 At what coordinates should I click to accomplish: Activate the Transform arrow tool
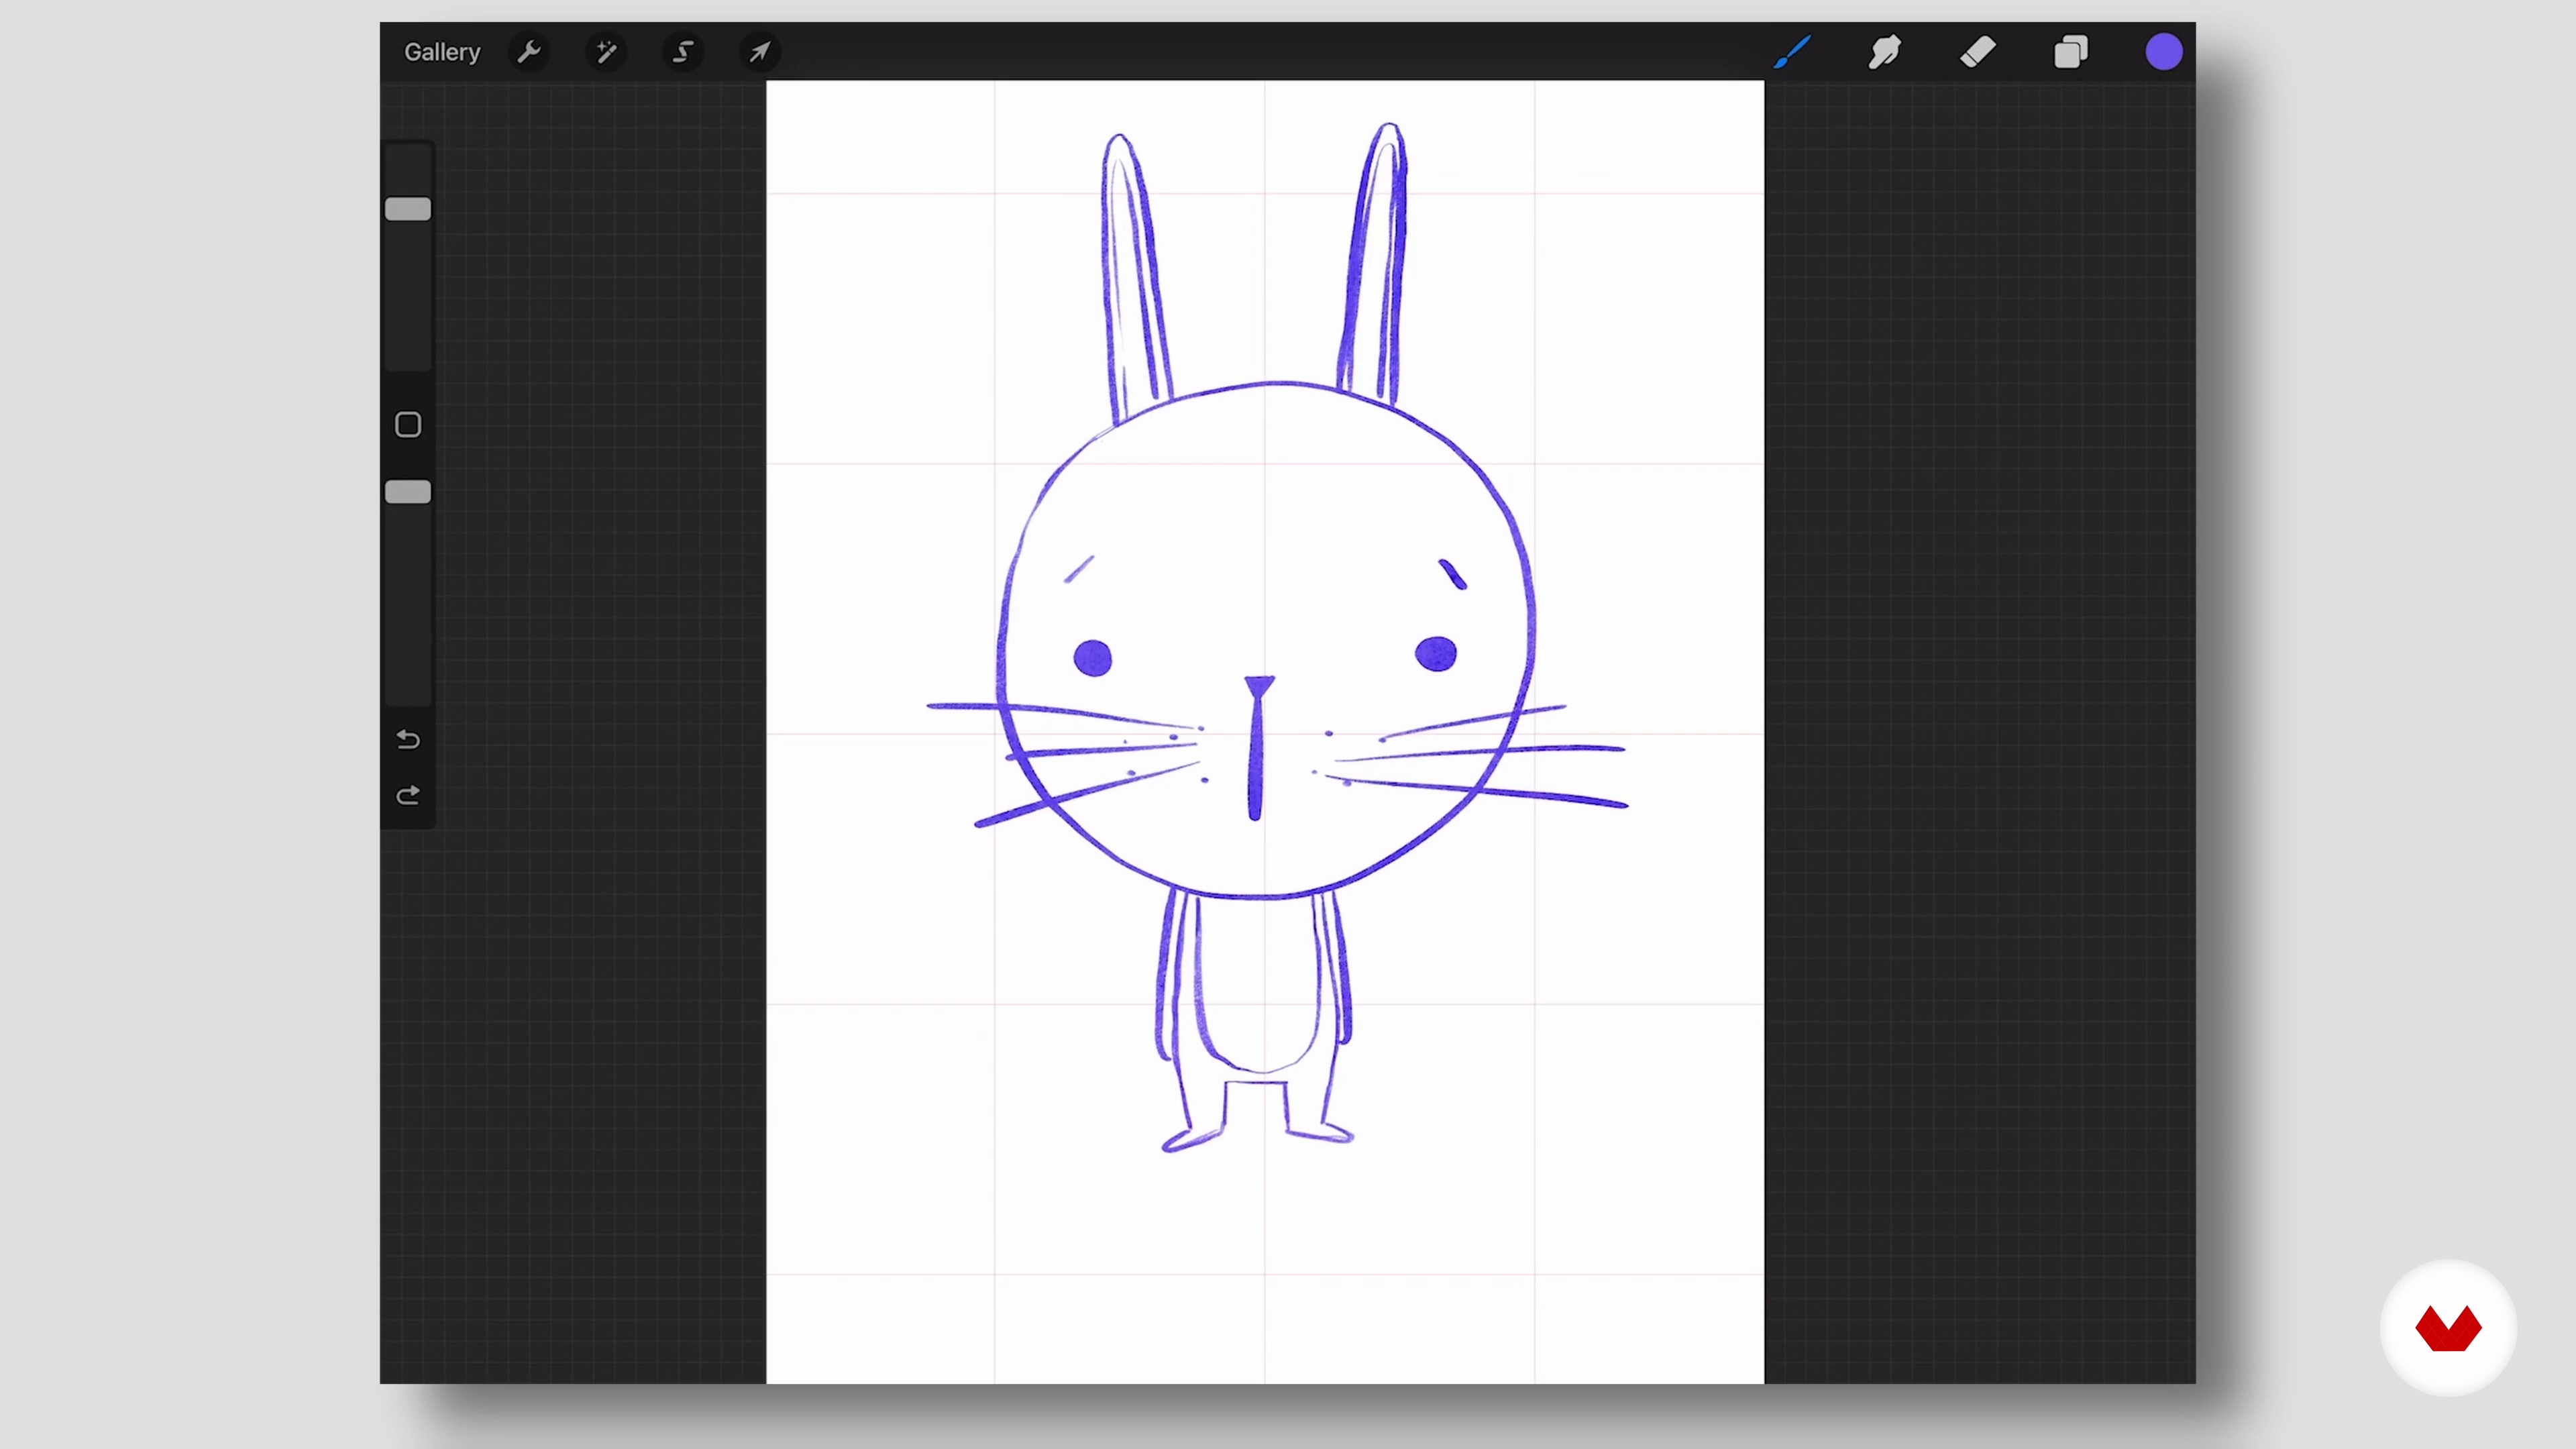760,52
